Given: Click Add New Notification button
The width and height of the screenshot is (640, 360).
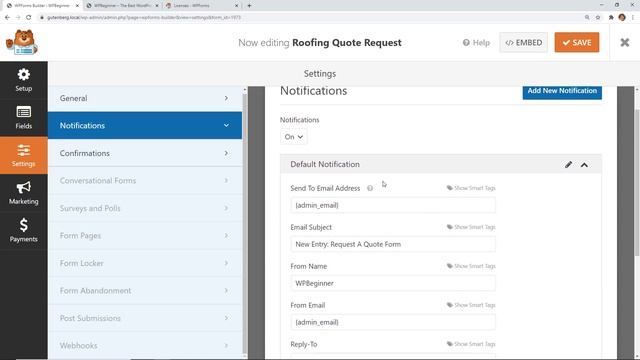Looking at the screenshot, I should 562,91.
